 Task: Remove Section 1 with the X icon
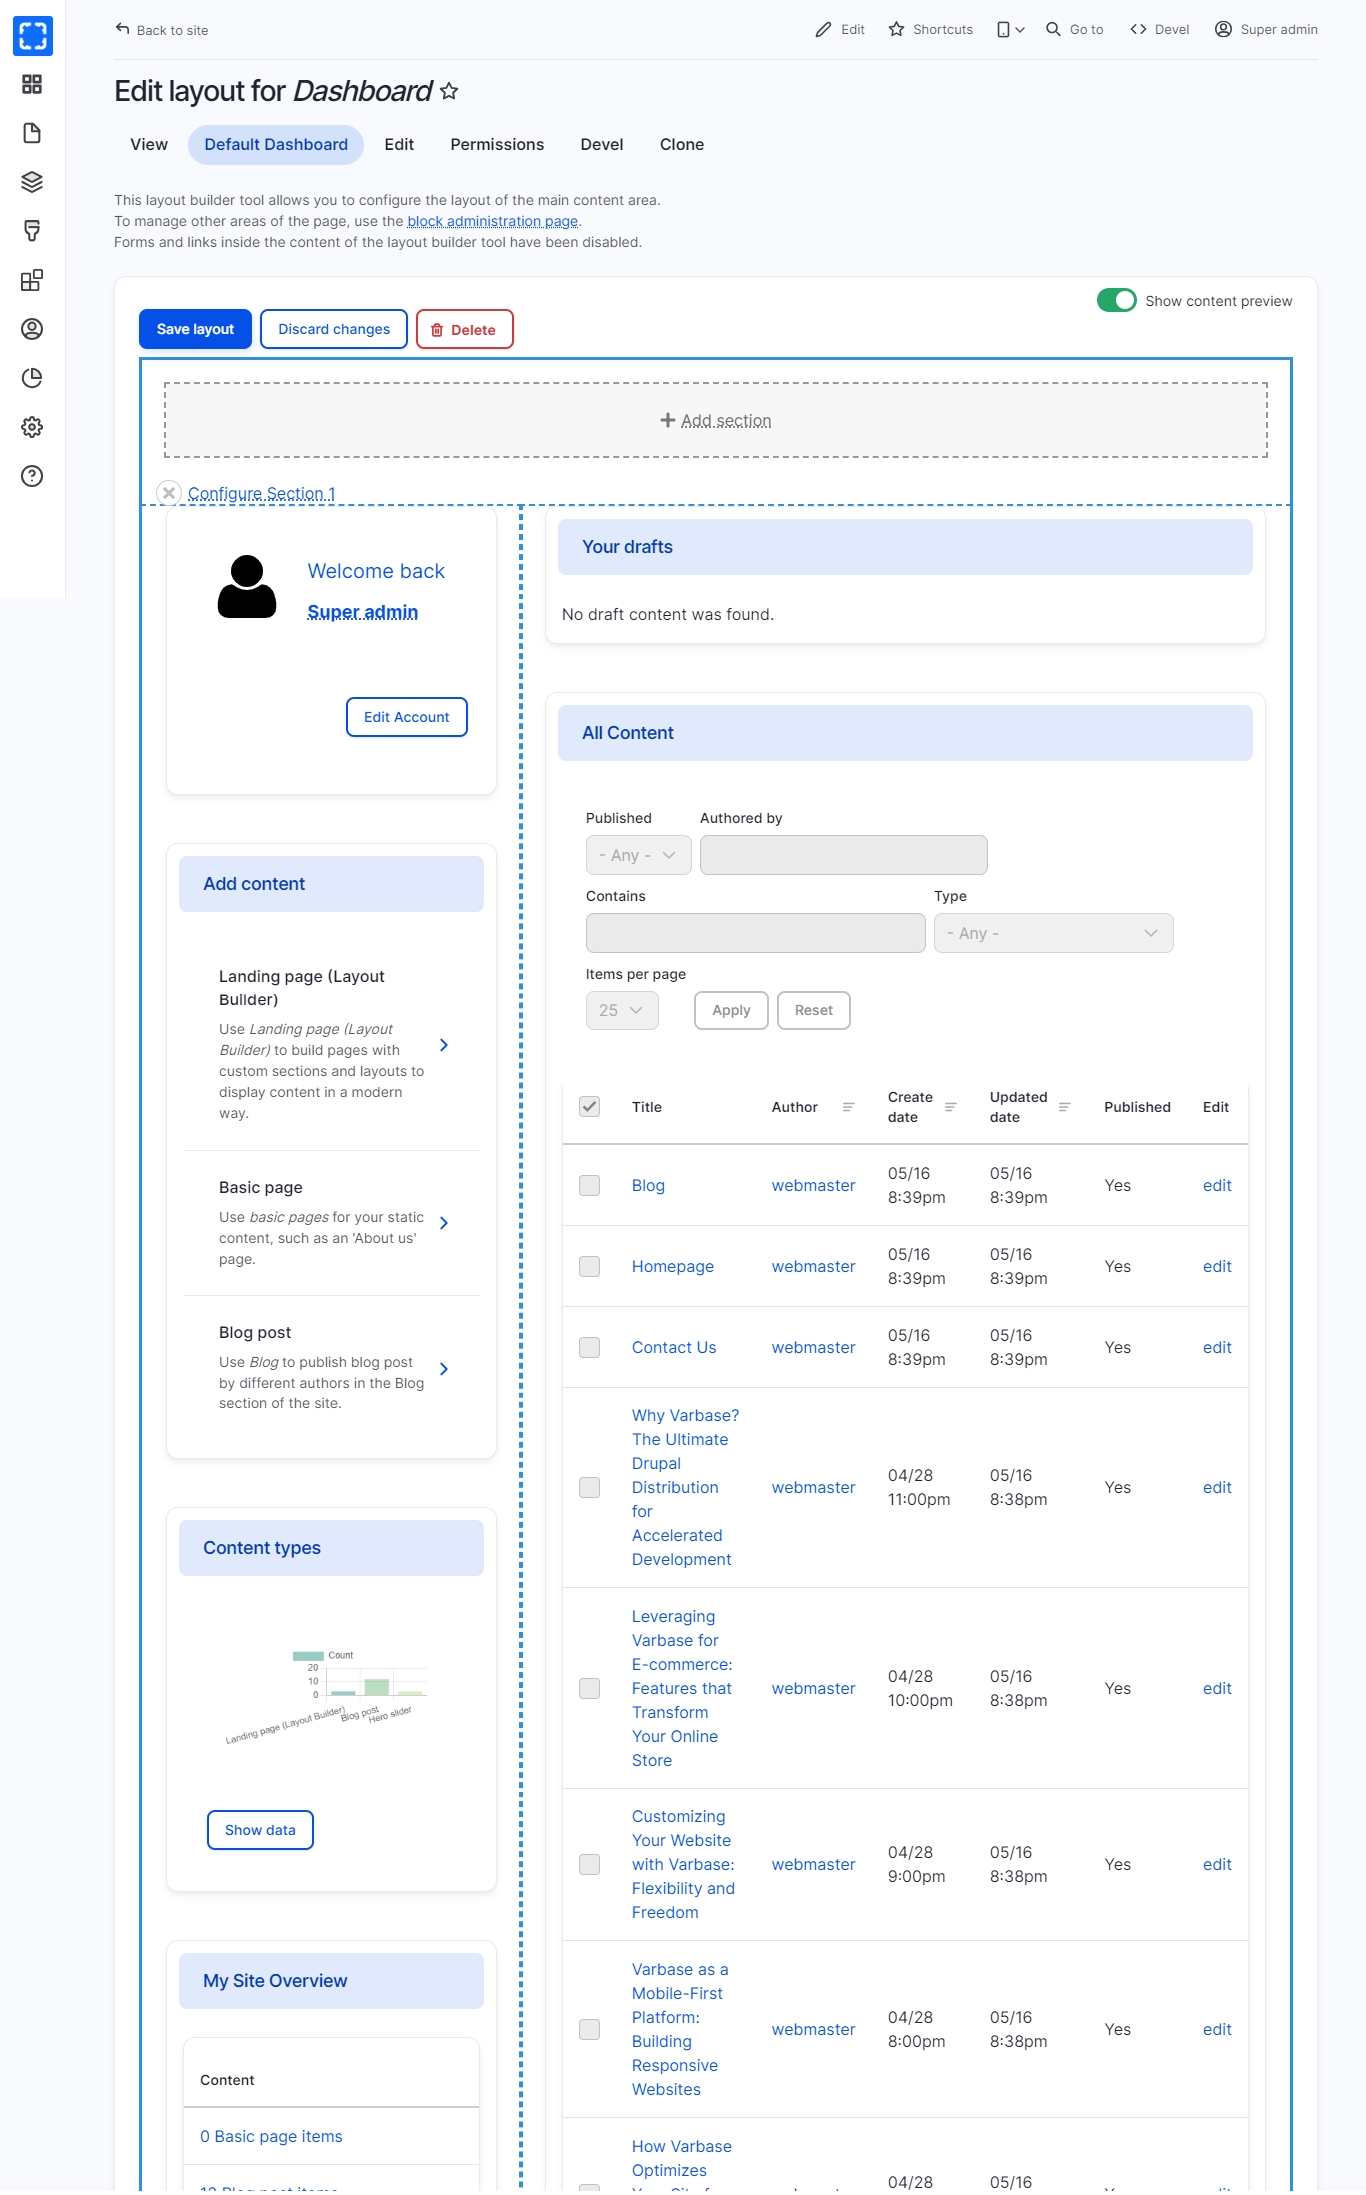pos(169,493)
